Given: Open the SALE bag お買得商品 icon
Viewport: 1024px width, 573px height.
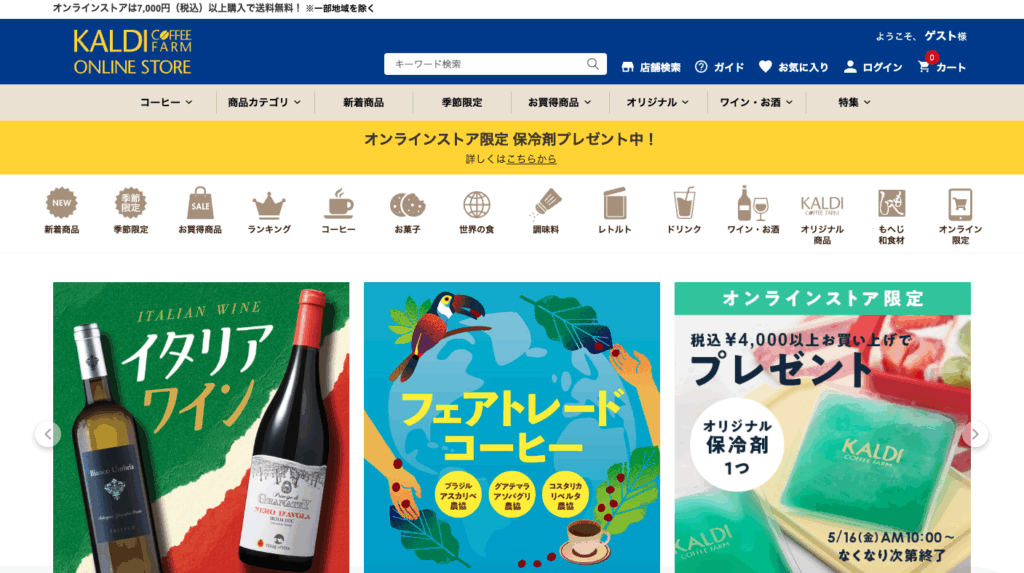Looking at the screenshot, I should coord(200,204).
